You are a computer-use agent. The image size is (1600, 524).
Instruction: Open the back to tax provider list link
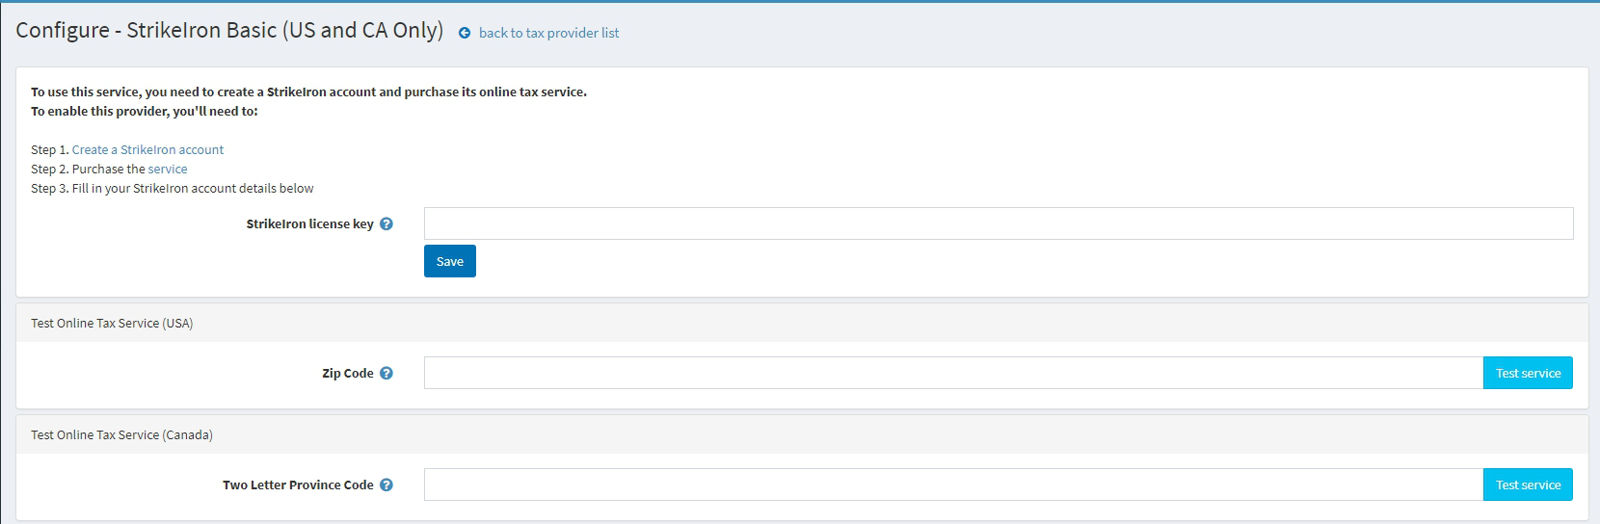tap(549, 33)
